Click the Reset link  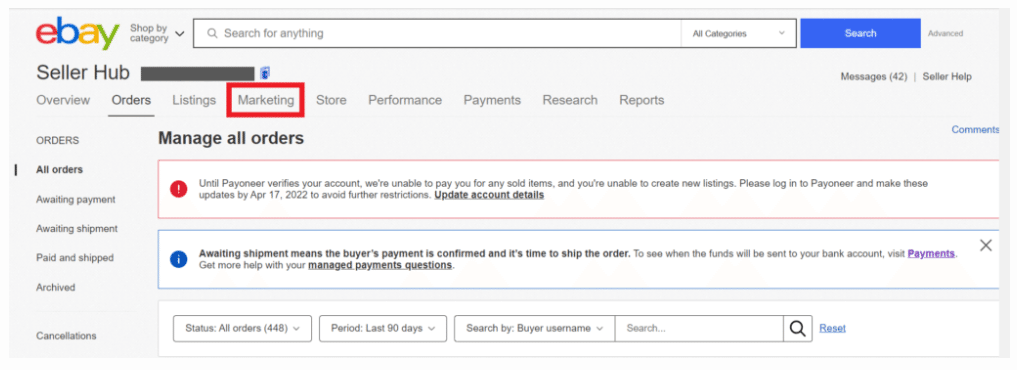(832, 328)
